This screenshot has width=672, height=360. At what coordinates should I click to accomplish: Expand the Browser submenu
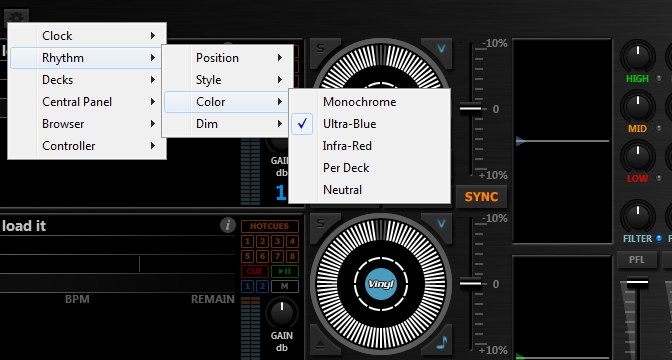click(x=87, y=124)
